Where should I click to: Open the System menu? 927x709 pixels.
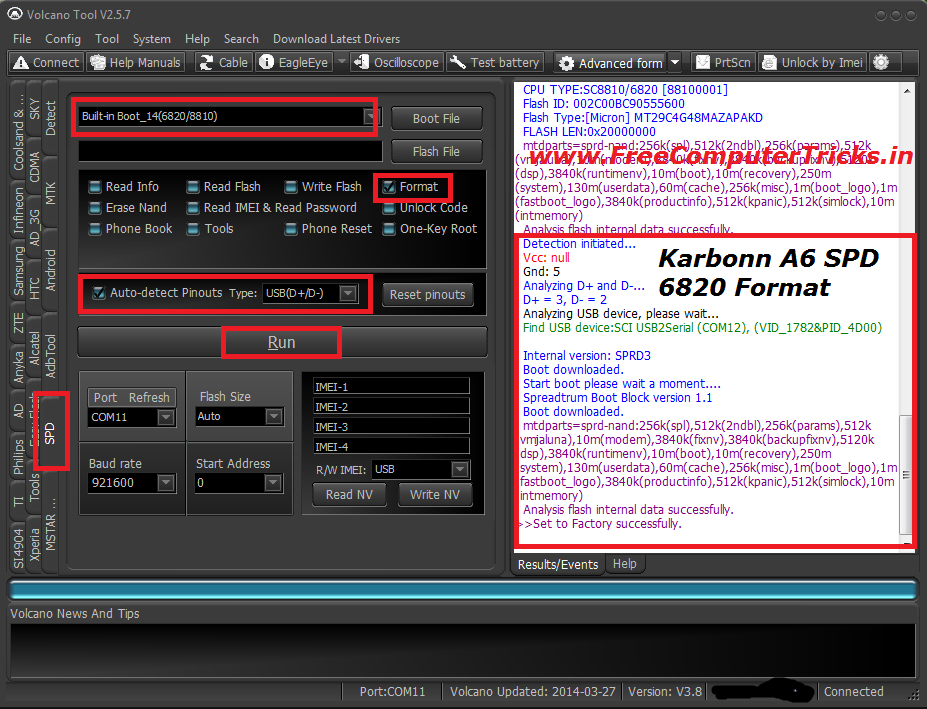tap(151, 39)
